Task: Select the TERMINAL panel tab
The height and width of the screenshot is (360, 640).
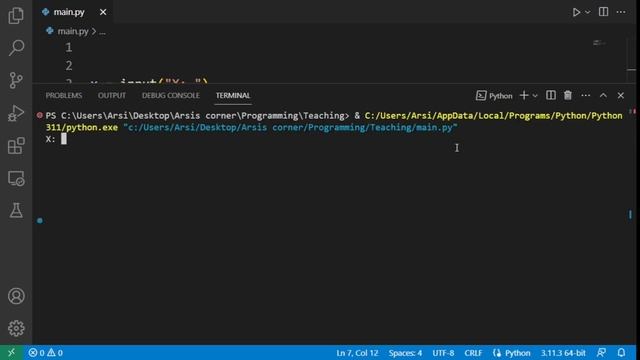Action: click(233, 96)
